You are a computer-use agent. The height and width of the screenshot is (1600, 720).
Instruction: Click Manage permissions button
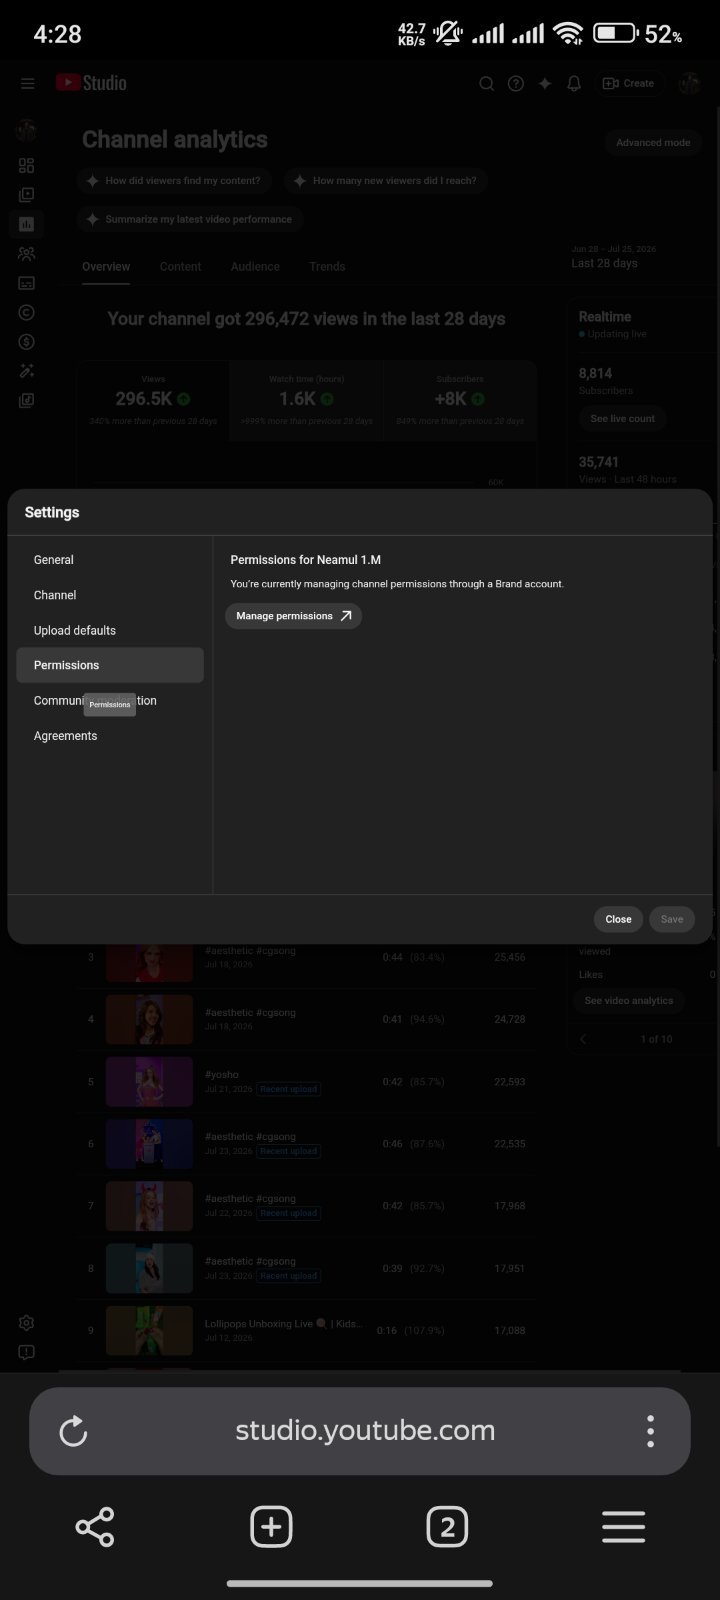pos(293,616)
